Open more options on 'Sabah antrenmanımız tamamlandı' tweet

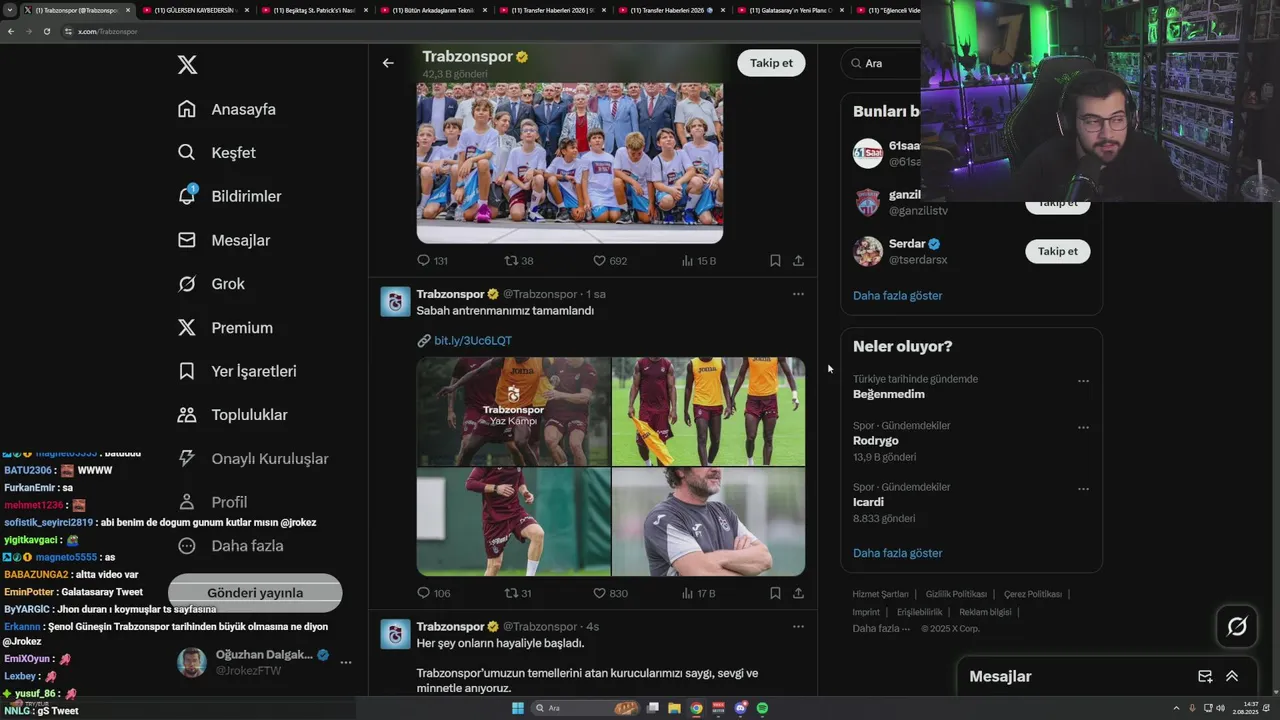tap(798, 294)
